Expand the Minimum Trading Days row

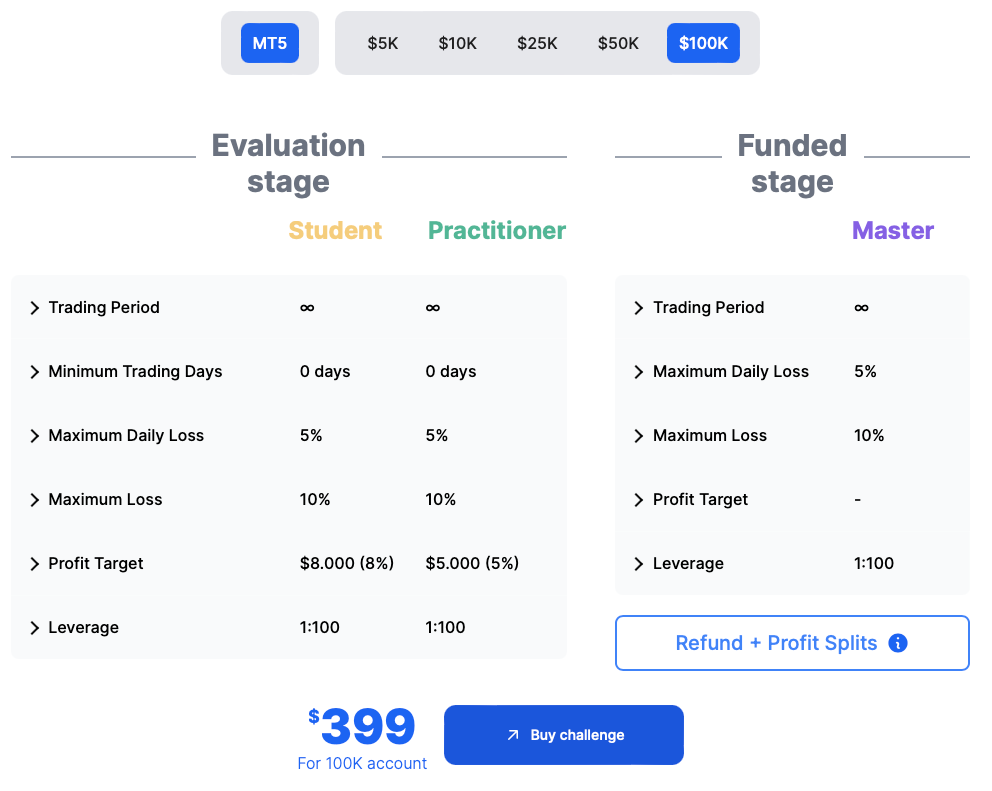[33, 371]
